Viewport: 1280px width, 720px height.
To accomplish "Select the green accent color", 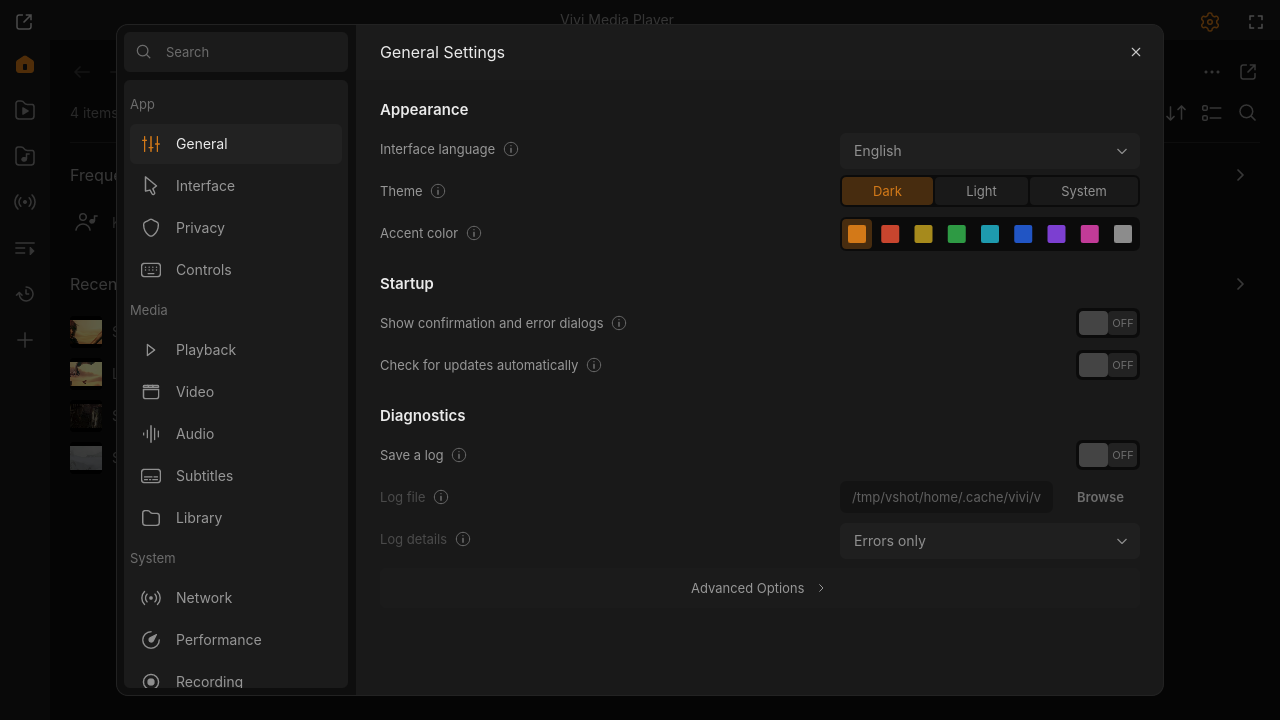I will 957,234.
